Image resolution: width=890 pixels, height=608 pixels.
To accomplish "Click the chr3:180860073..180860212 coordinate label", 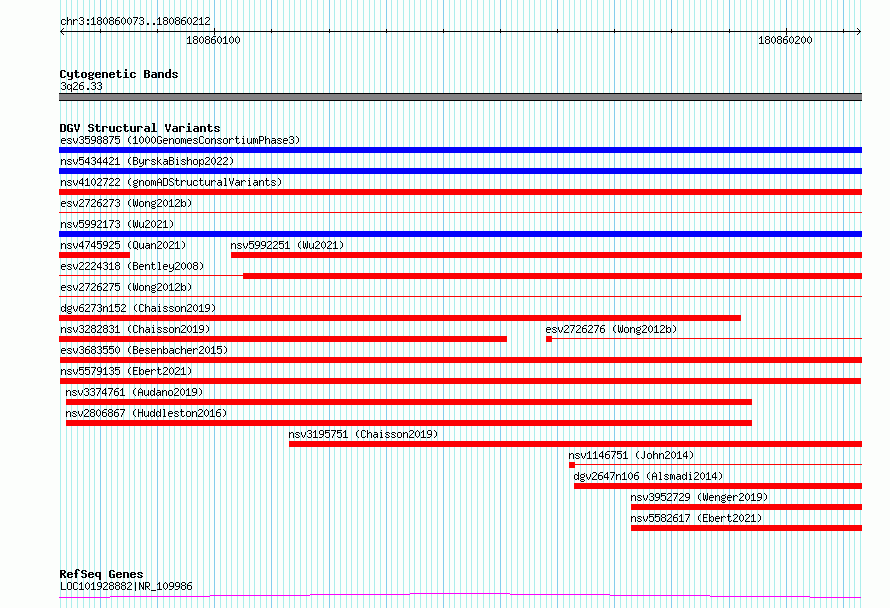I will click(x=135, y=21).
